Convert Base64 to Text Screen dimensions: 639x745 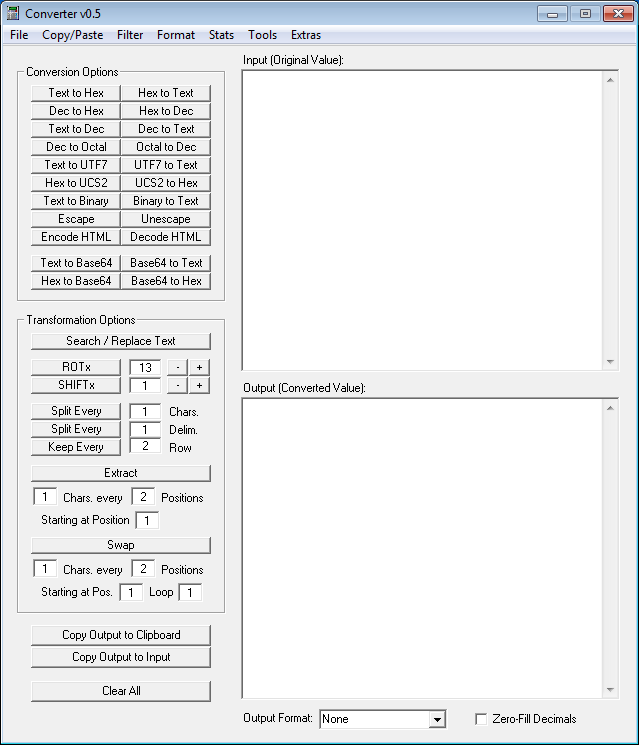[166, 263]
